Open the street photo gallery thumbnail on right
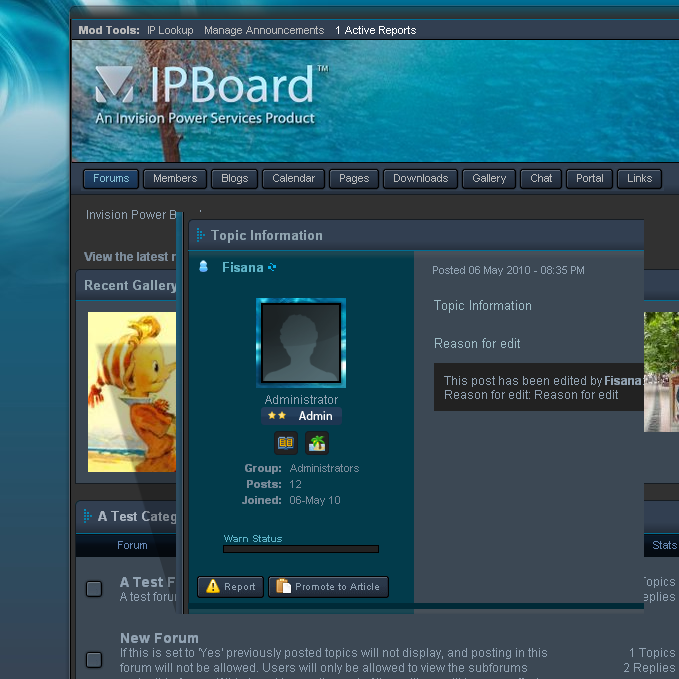Viewport: 679px width, 679px height. point(661,372)
